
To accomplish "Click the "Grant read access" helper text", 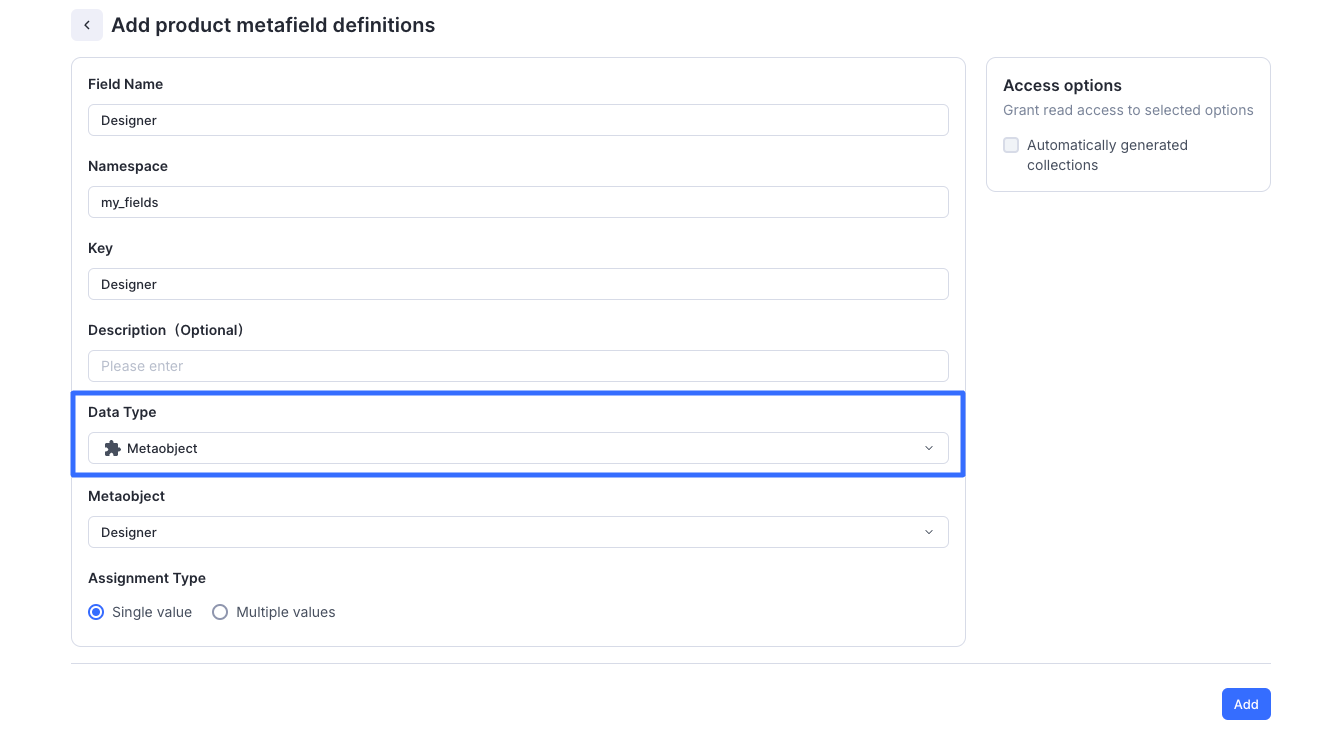I will [1128, 110].
